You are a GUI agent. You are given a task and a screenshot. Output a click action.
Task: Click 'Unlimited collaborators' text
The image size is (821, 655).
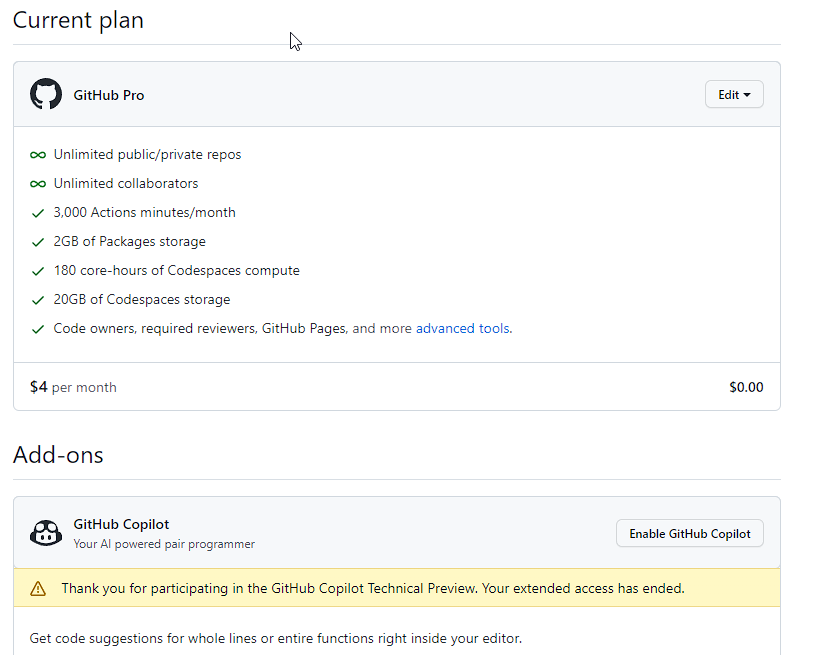pyautogui.click(x=126, y=183)
